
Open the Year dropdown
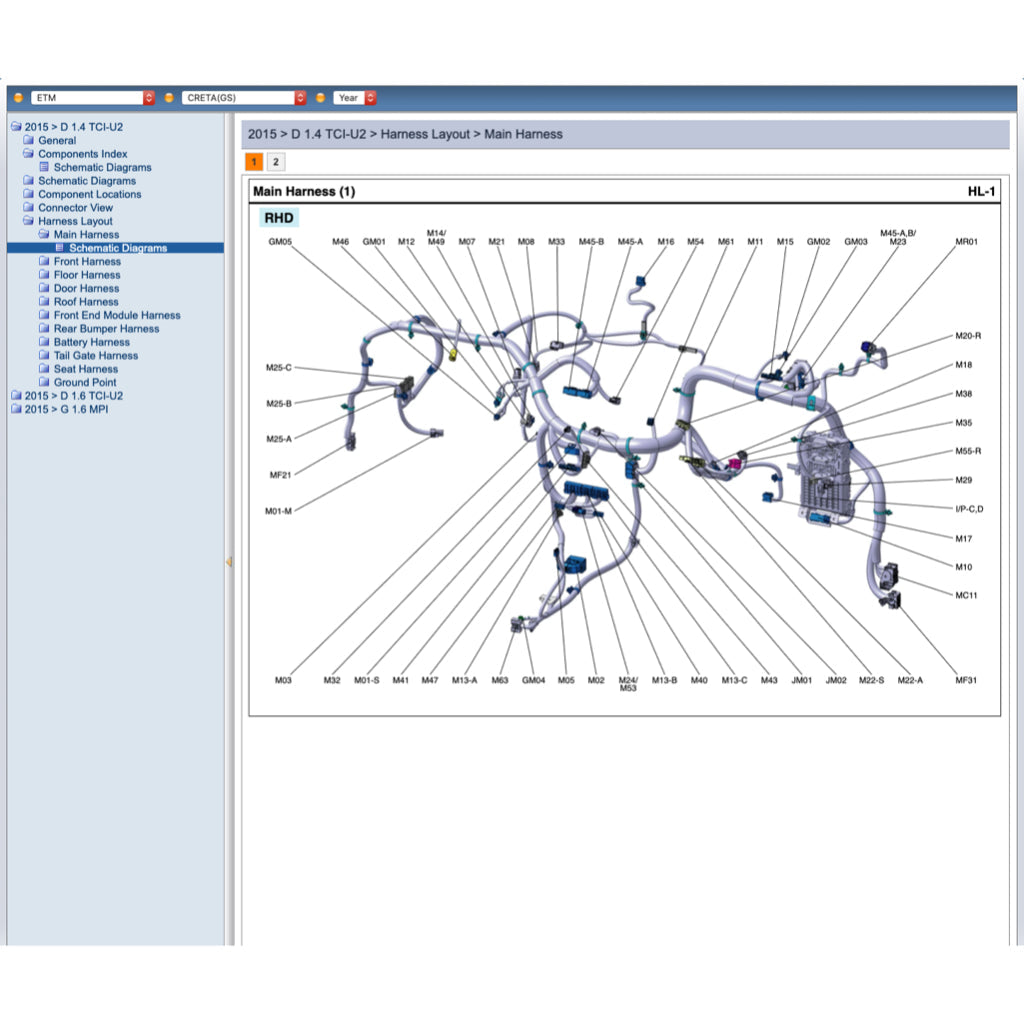pyautogui.click(x=355, y=98)
